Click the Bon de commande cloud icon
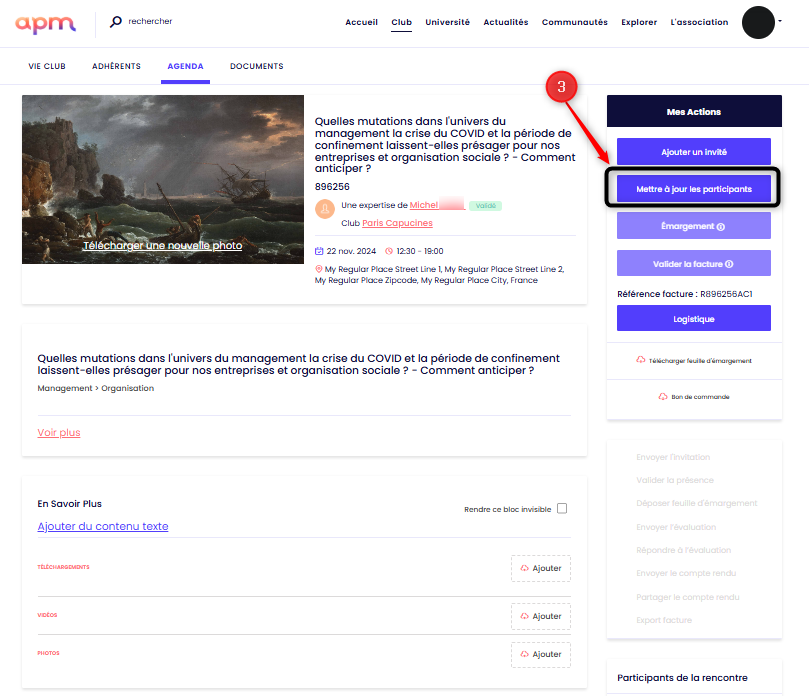The image size is (809, 696). point(662,397)
